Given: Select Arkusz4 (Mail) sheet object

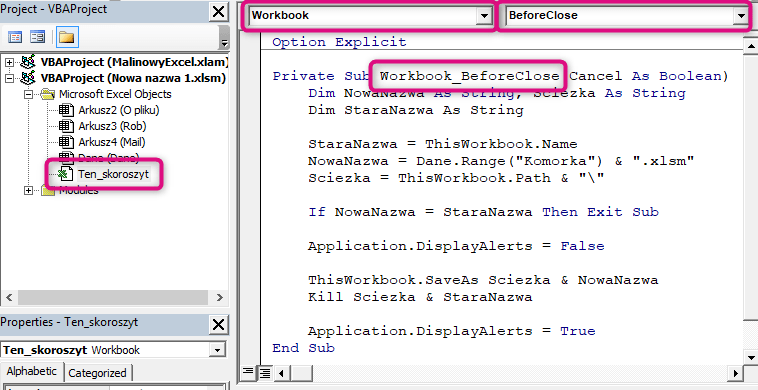Looking at the screenshot, I should [x=112, y=142].
